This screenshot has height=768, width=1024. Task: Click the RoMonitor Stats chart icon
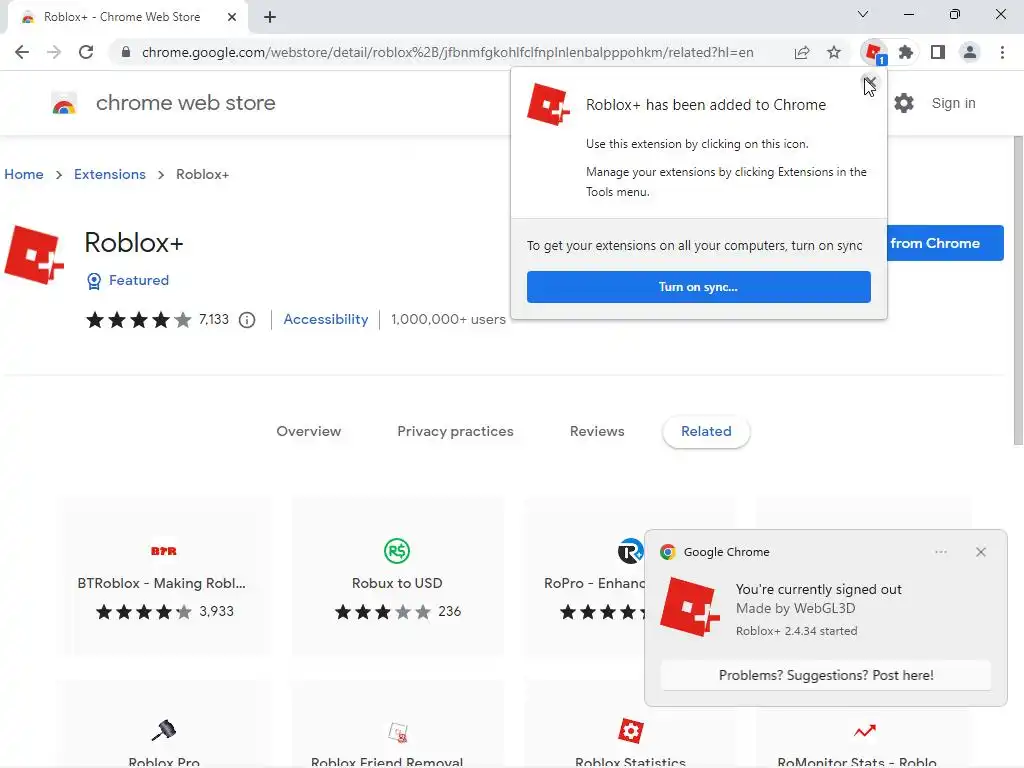coord(865,731)
